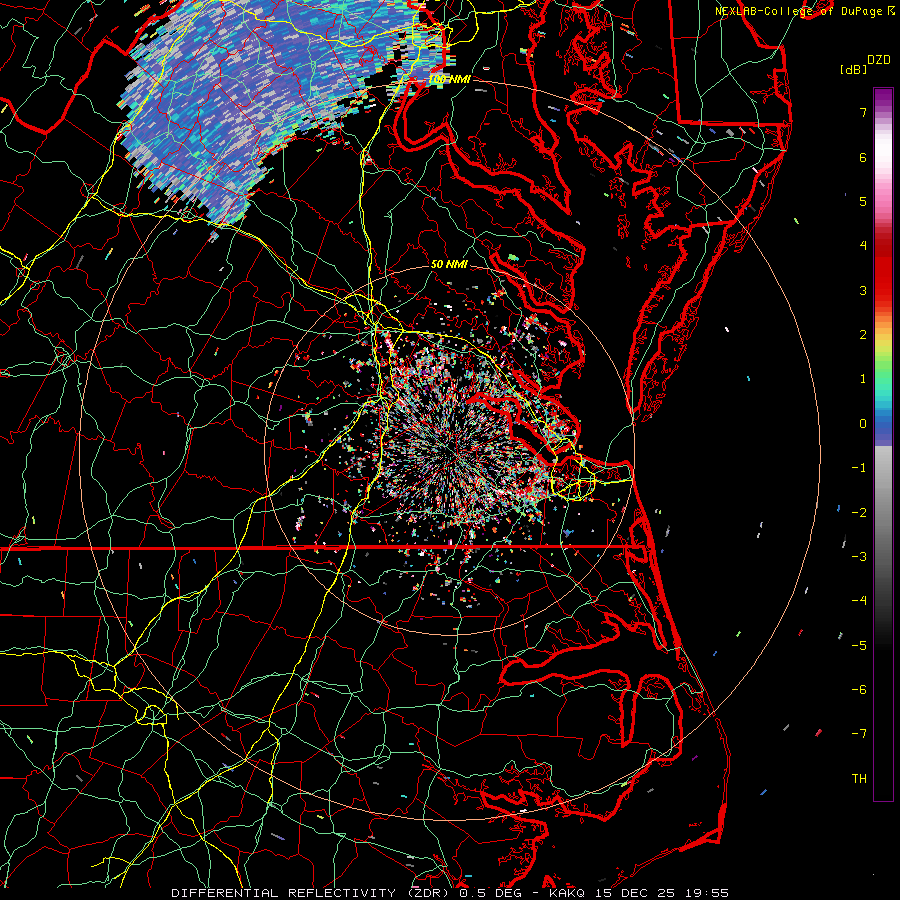This screenshot has width=900, height=900.
Task: Click legend value "0" on the scale
Action: pos(862,424)
